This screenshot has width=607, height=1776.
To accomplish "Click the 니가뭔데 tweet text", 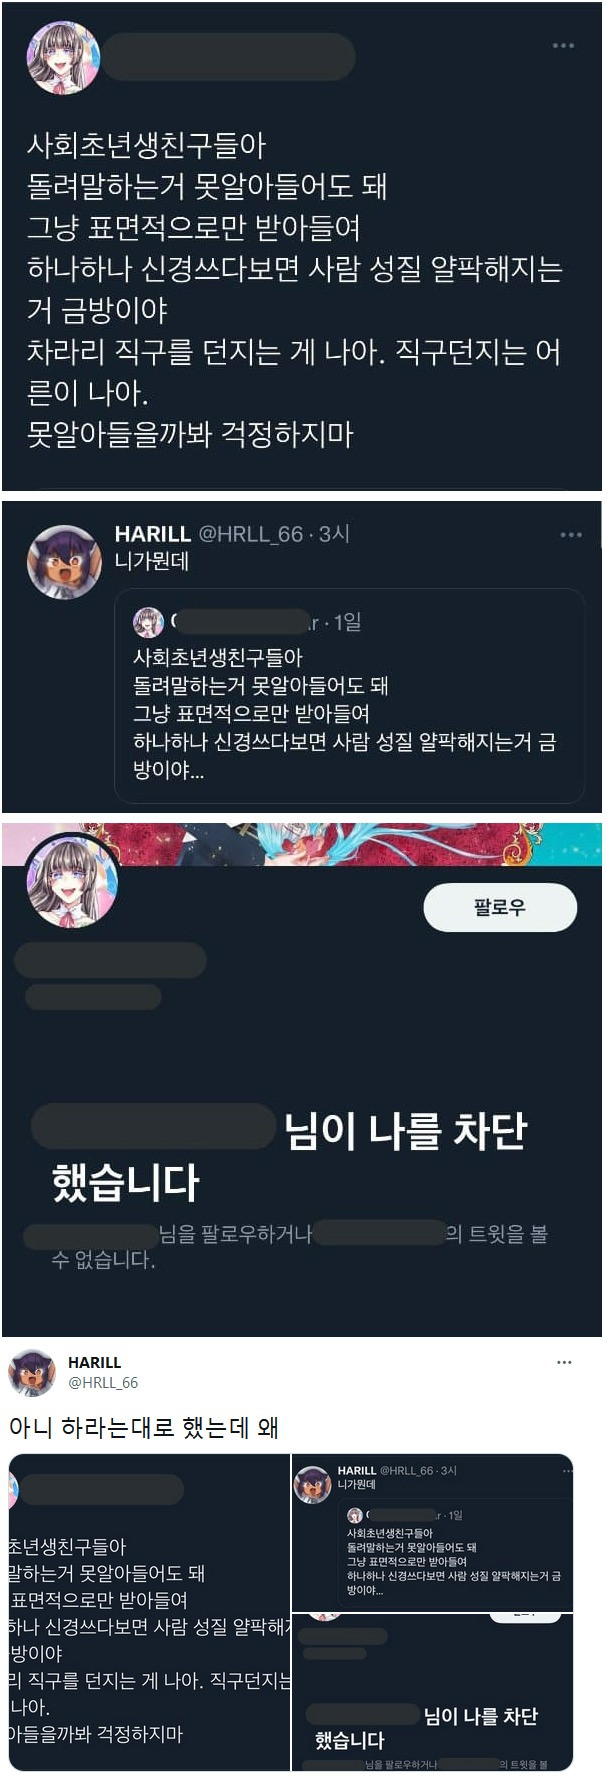I will pos(152,561).
